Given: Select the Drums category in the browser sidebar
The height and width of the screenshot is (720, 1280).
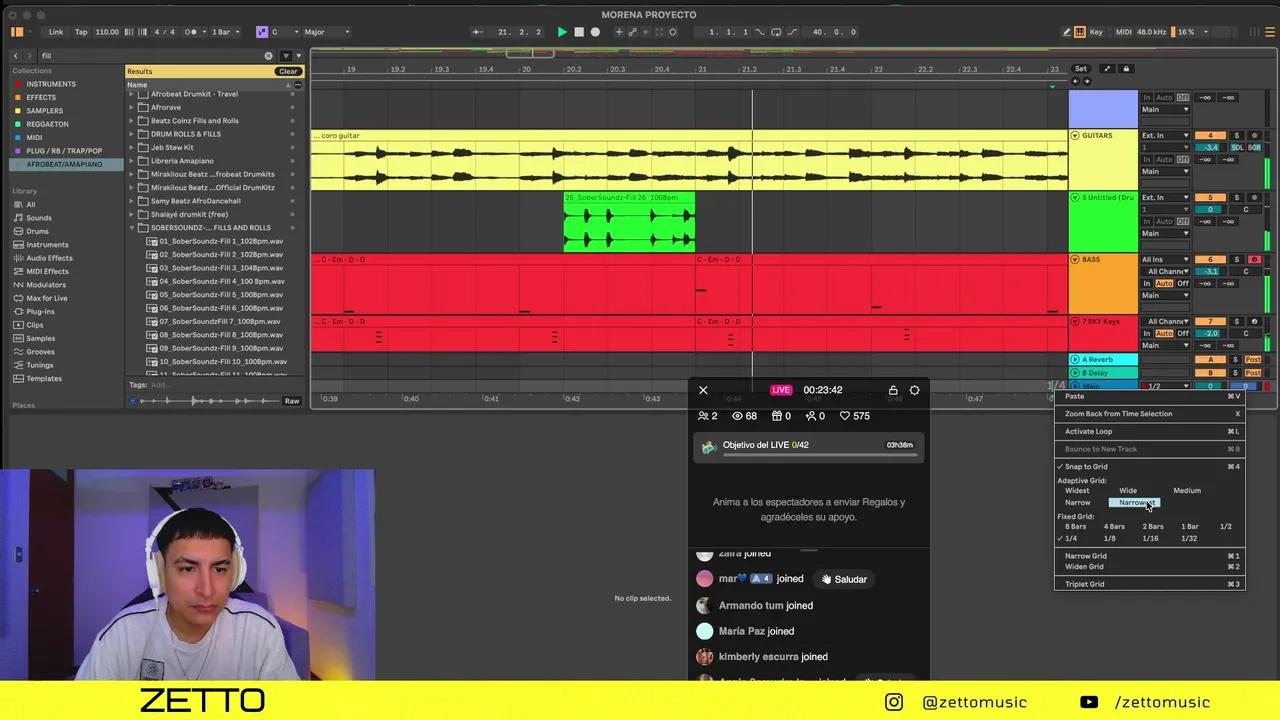Looking at the screenshot, I should pos(37,231).
